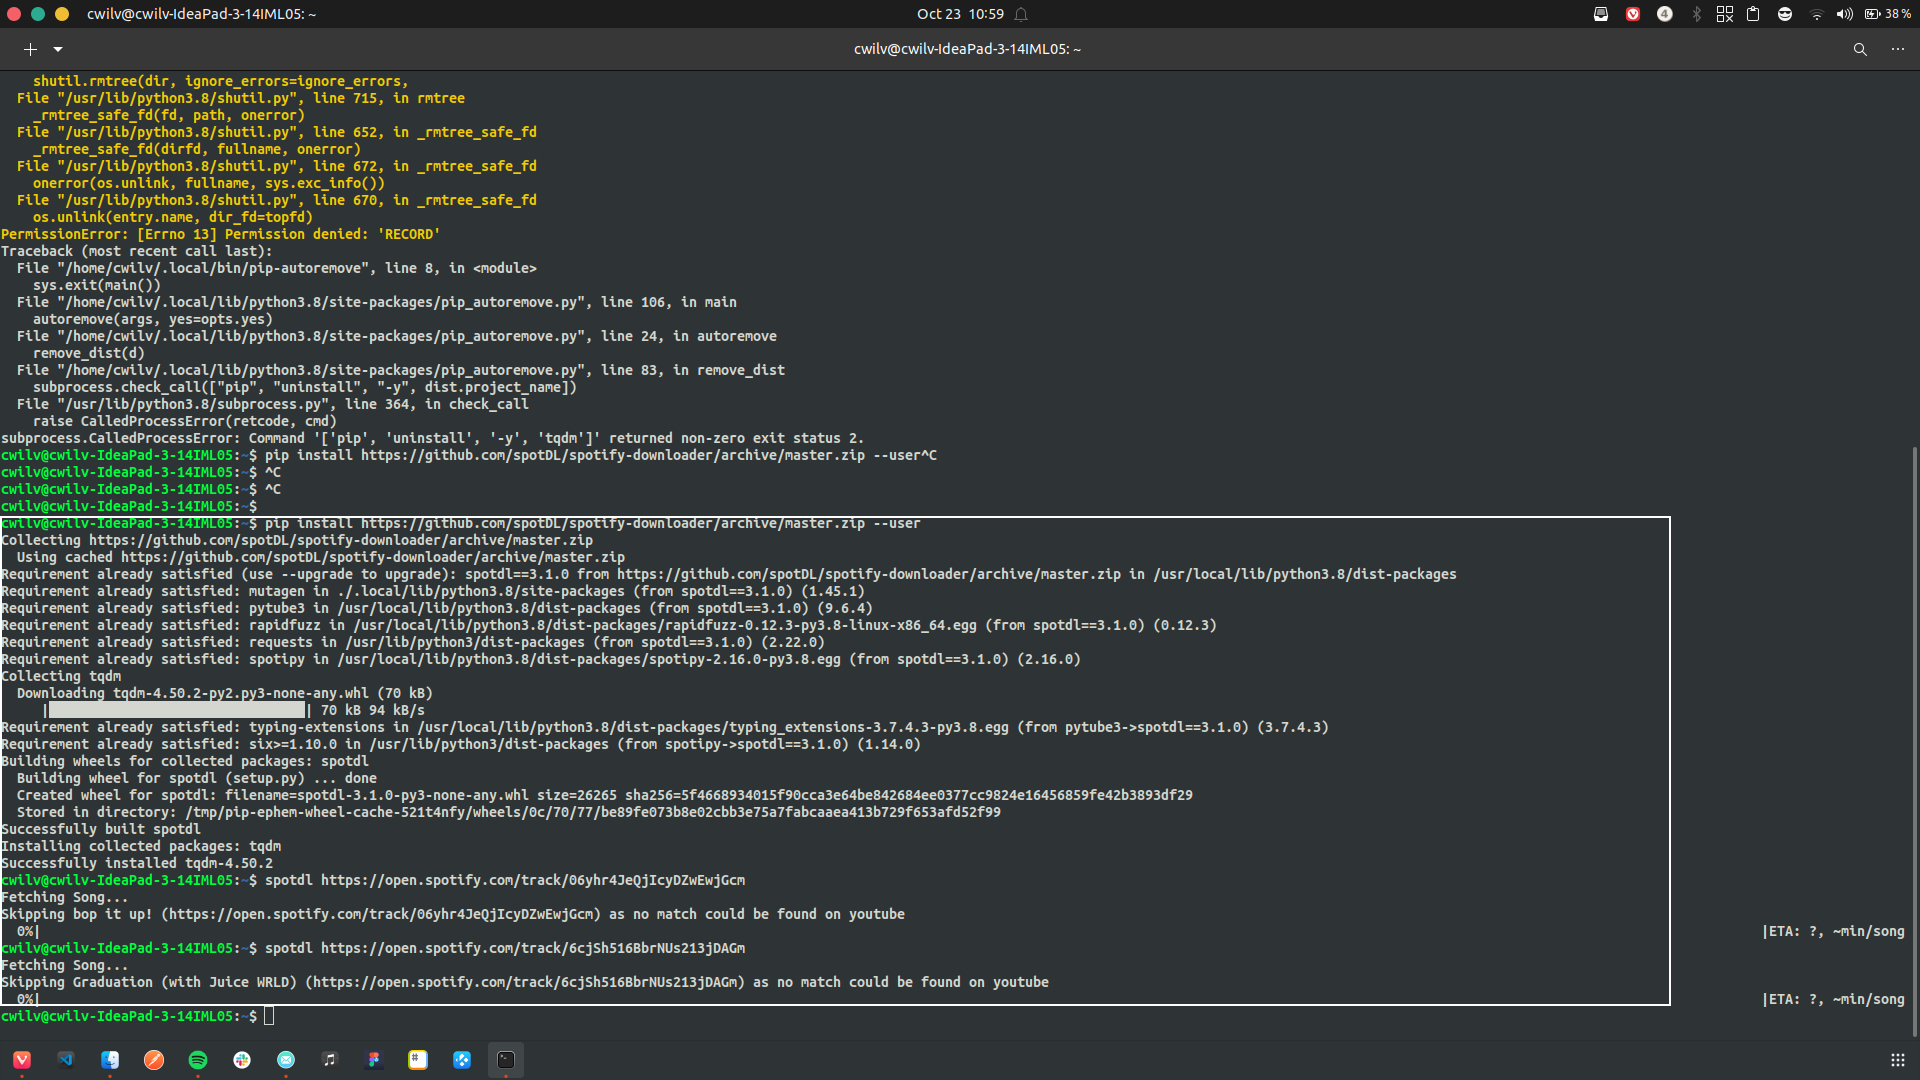Click the grid-with-X tray icon
Screen dimensions: 1920x1080
click(x=1725, y=14)
